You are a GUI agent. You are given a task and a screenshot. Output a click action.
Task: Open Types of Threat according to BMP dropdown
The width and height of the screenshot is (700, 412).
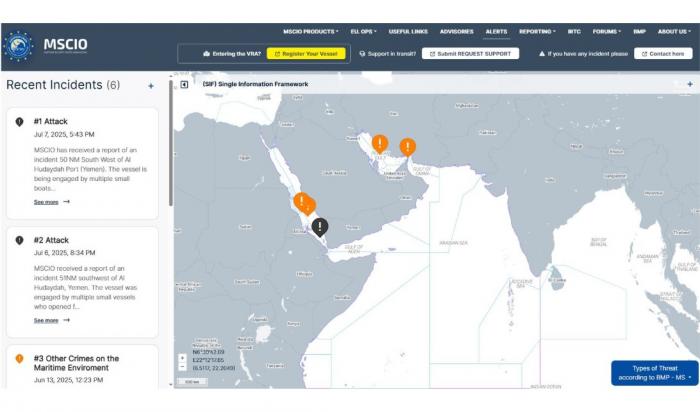654,373
